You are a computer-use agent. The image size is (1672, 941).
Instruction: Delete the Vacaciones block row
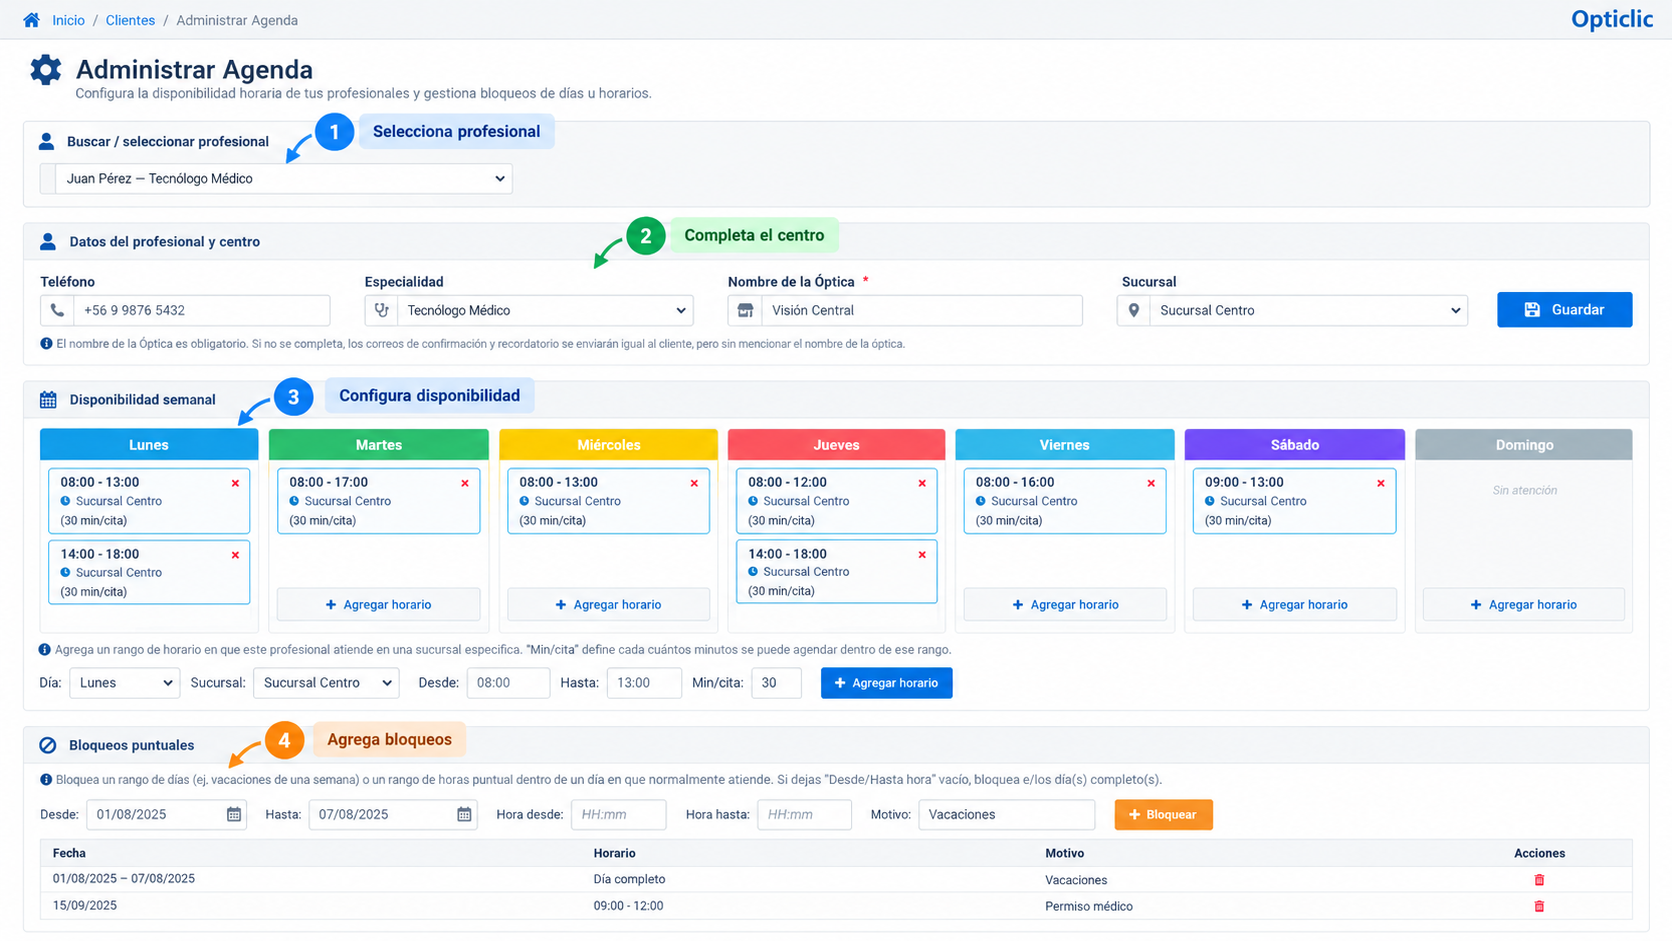coord(1539,880)
